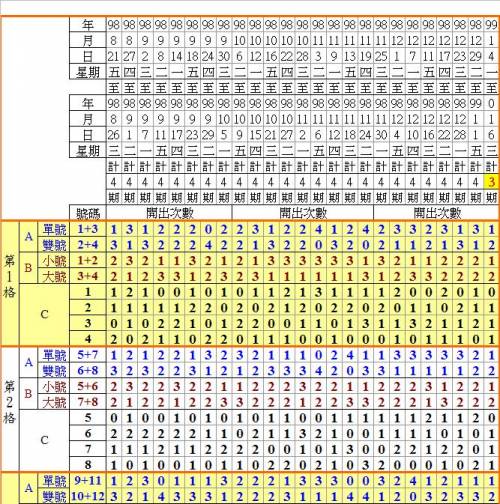Viewport: 500px width, 504px height.
Task: Select the 第1格 section label
Action: point(9,276)
